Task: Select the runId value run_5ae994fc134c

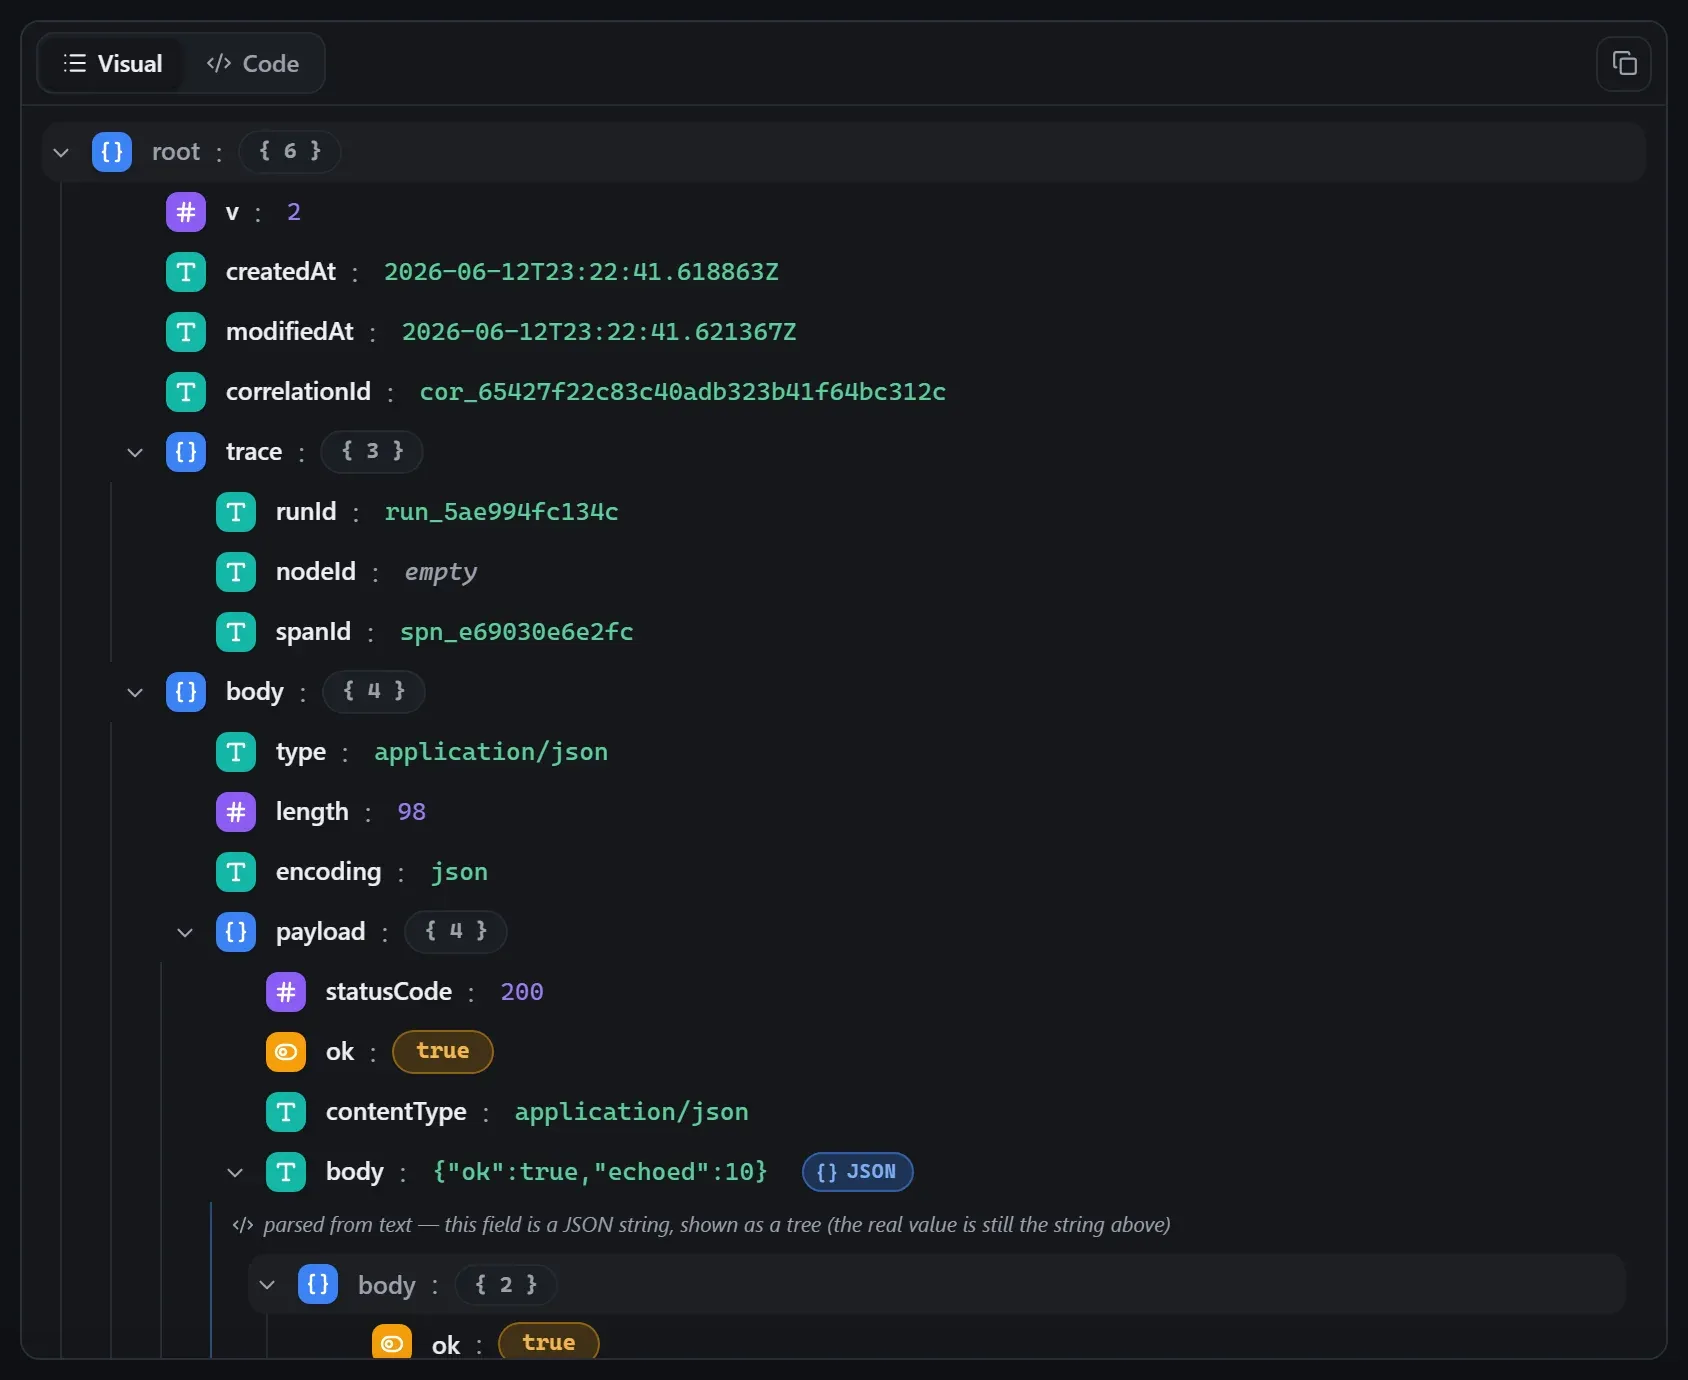Action: coord(501,512)
